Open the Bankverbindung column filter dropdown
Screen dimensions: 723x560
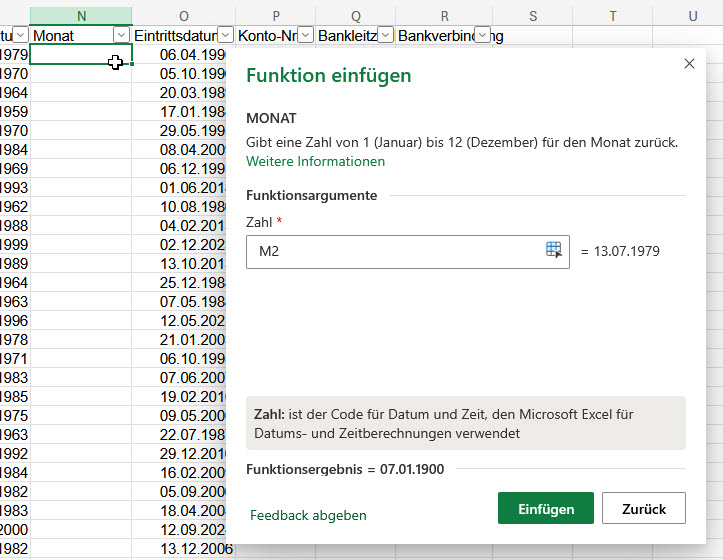coord(482,35)
